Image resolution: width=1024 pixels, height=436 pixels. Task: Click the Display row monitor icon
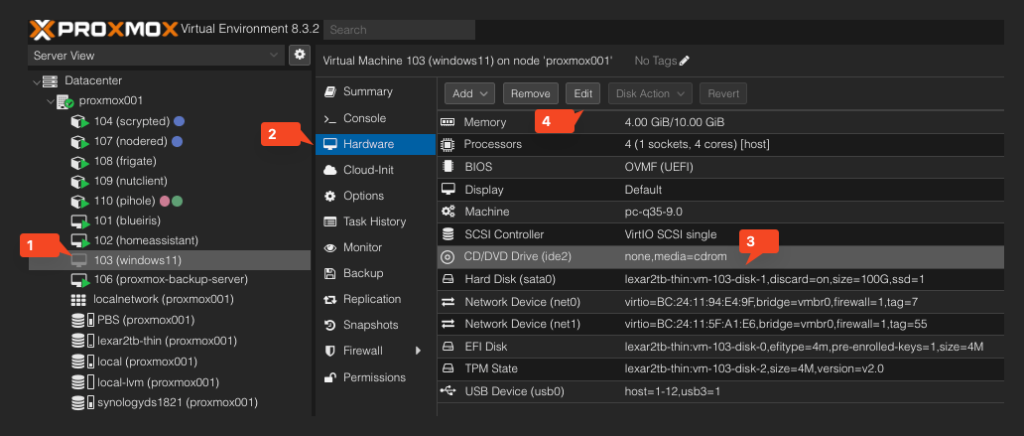point(448,189)
